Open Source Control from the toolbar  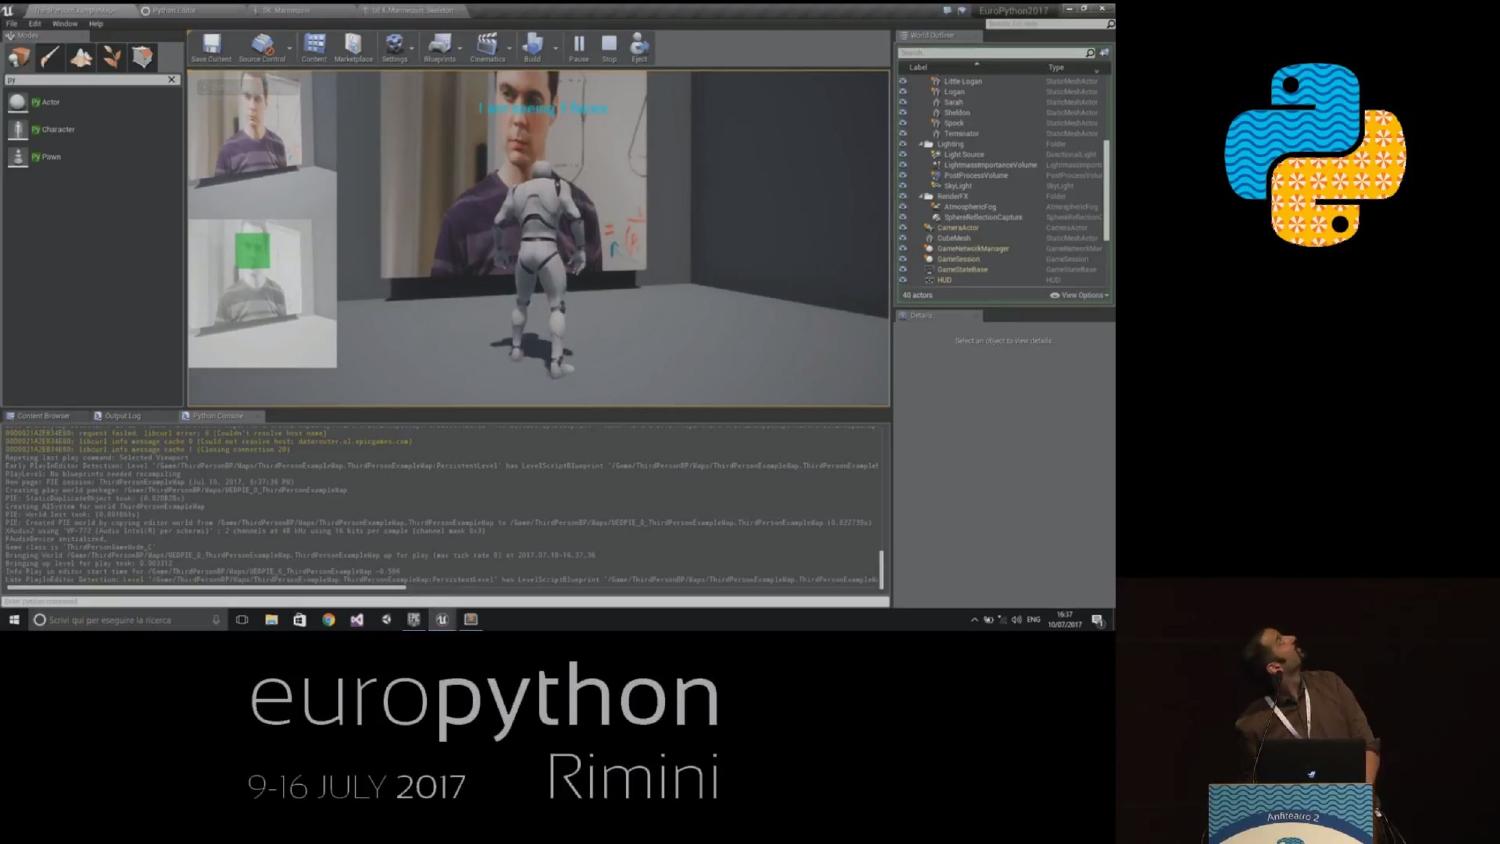262,47
